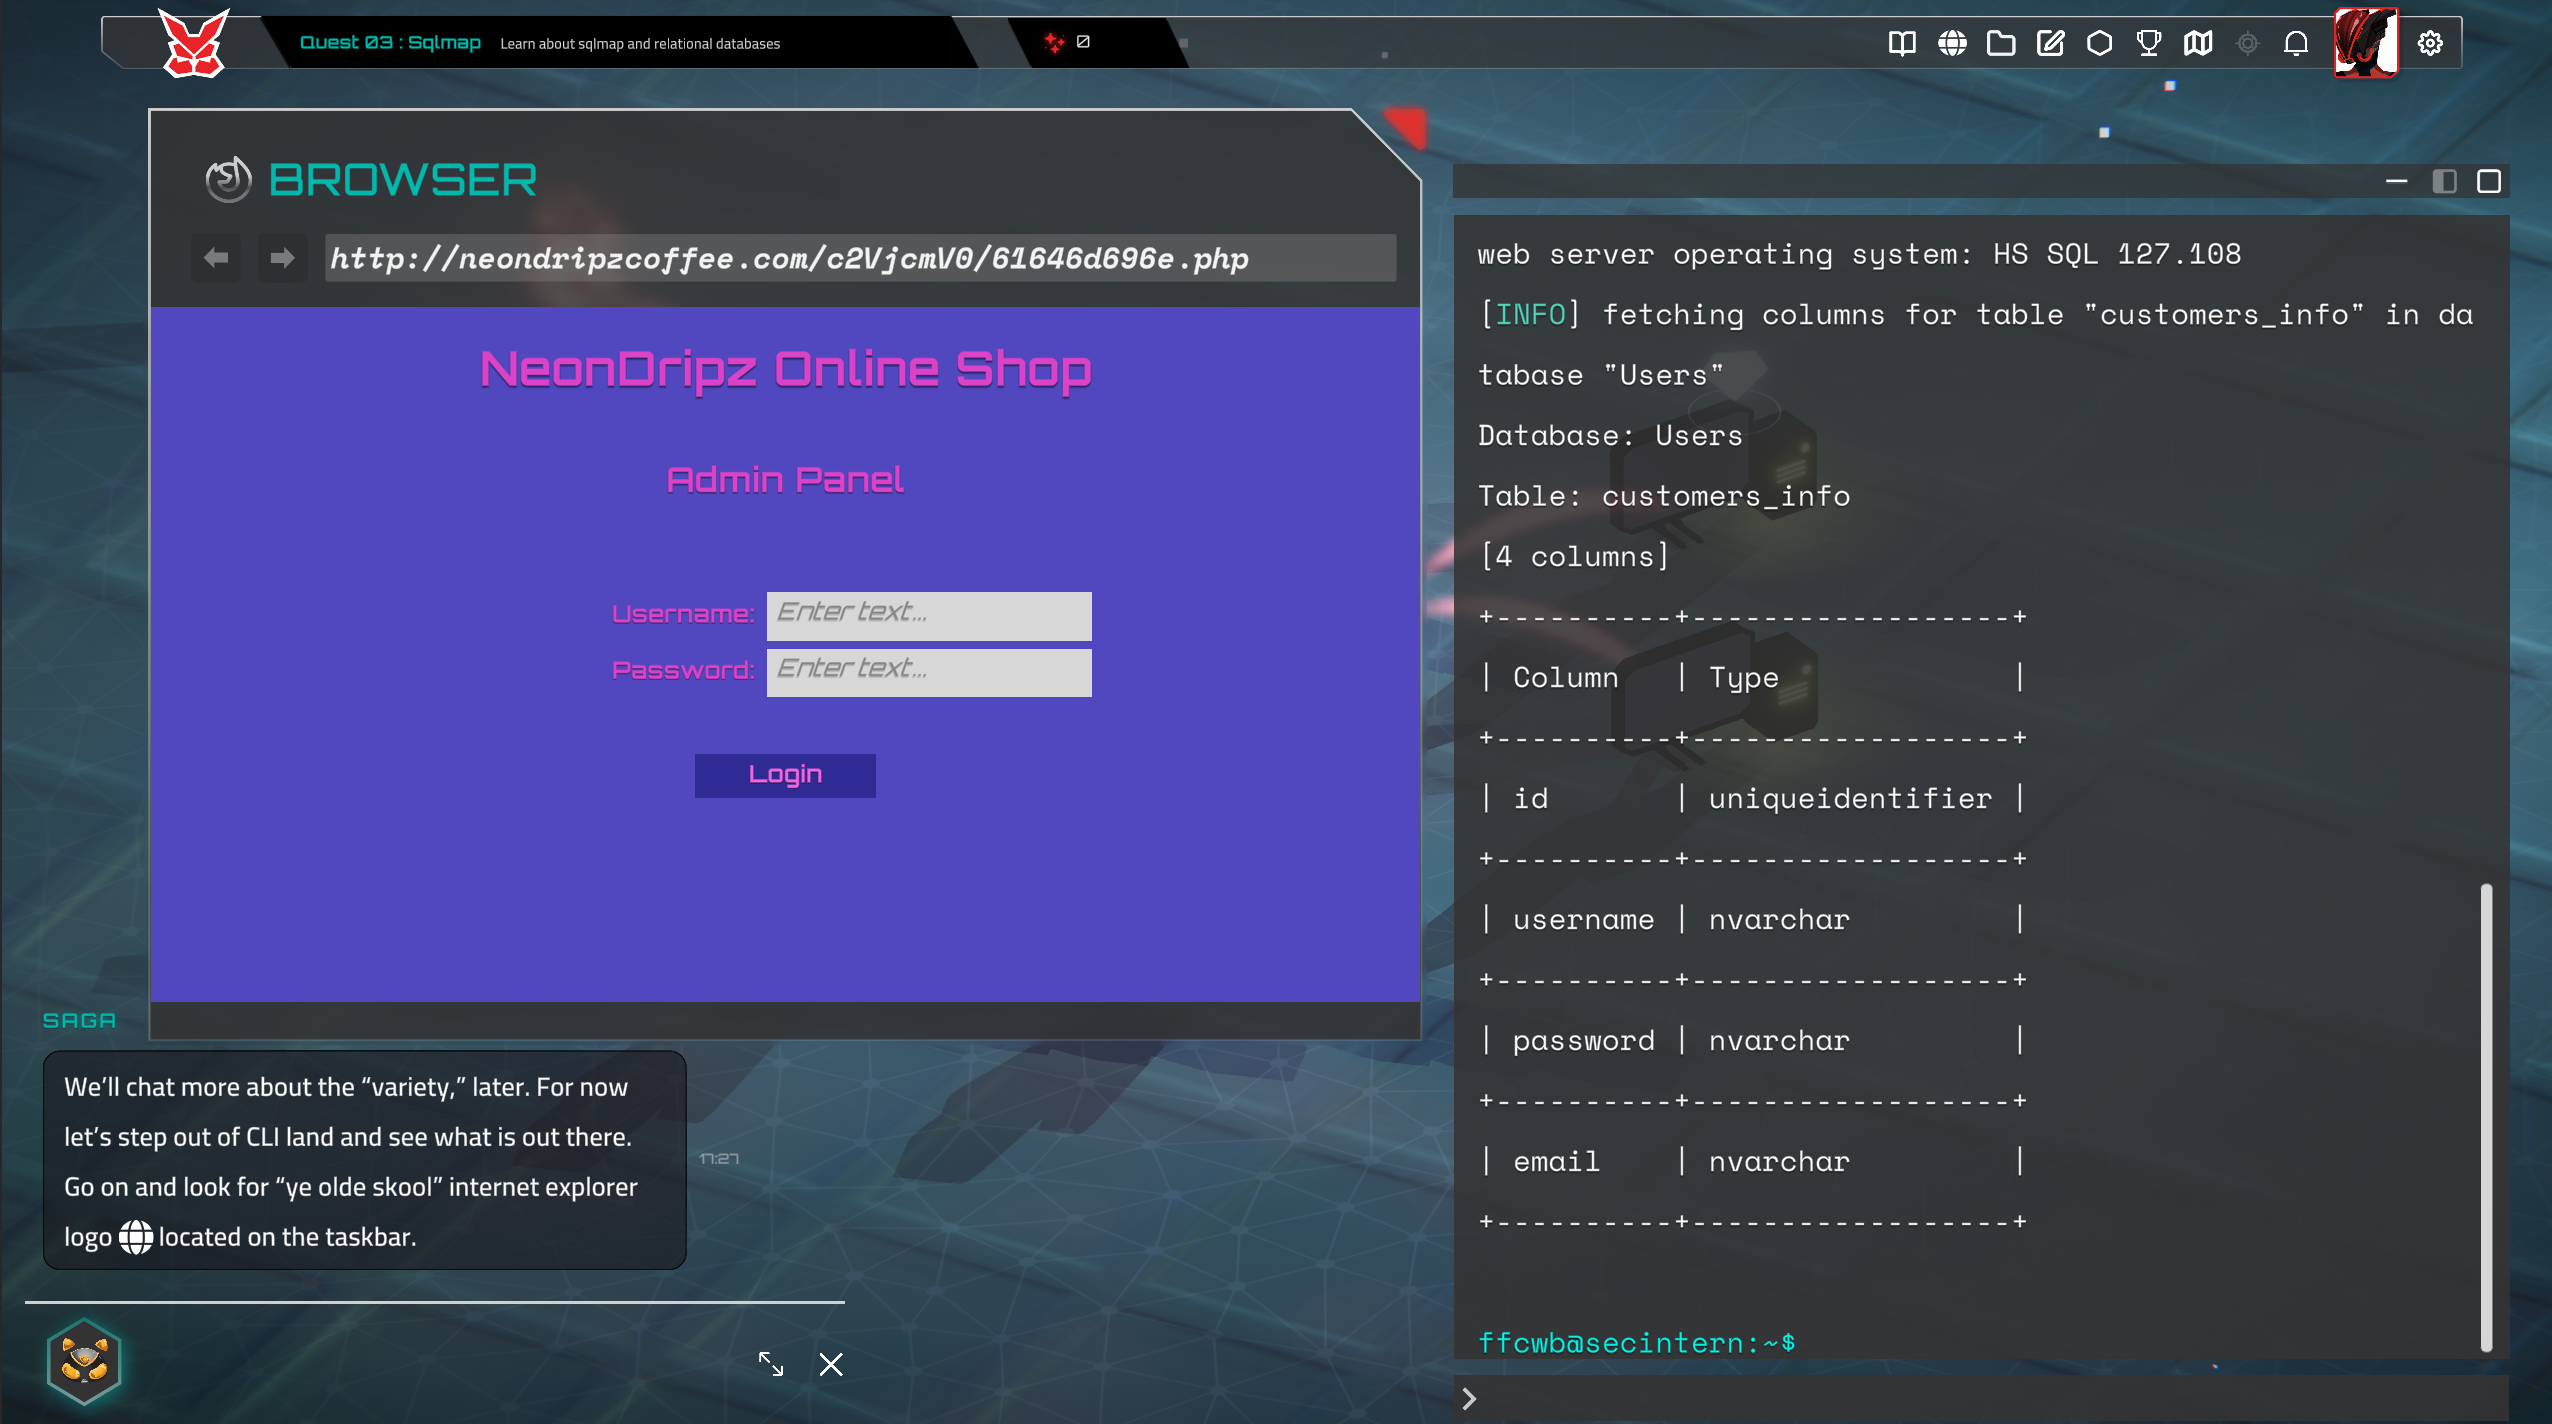Go back with the browser back arrow

point(216,259)
